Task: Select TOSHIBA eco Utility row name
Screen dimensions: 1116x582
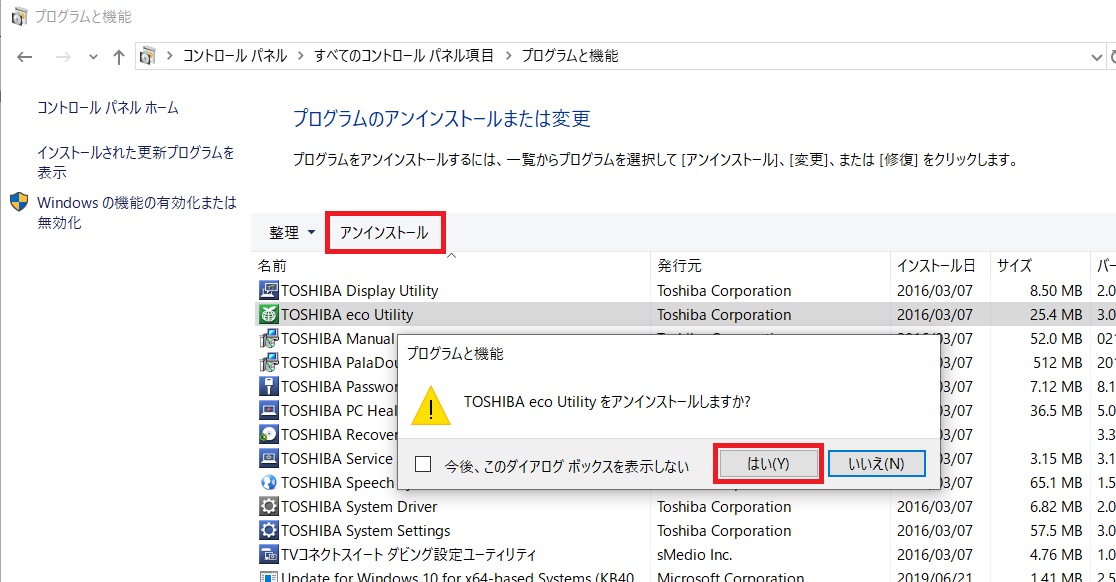Action: [347, 314]
